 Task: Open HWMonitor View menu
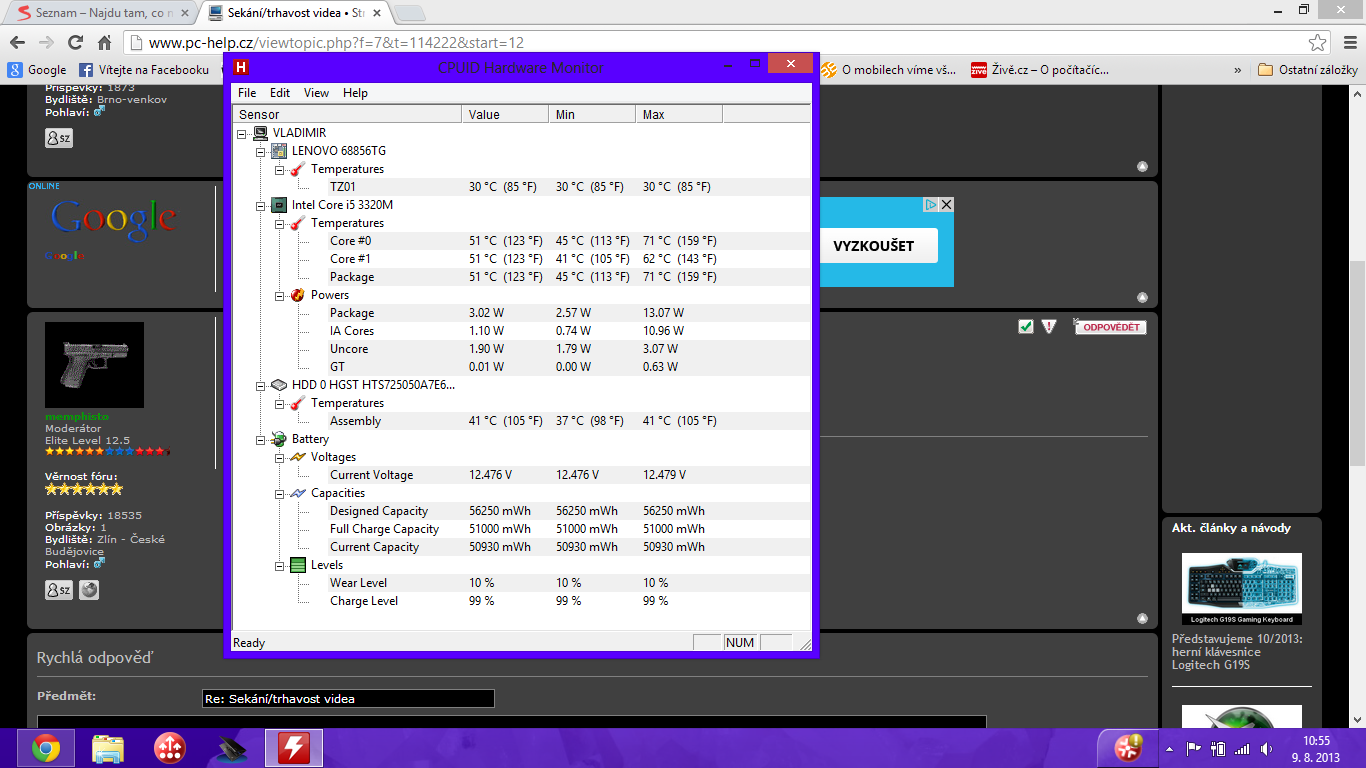316,93
